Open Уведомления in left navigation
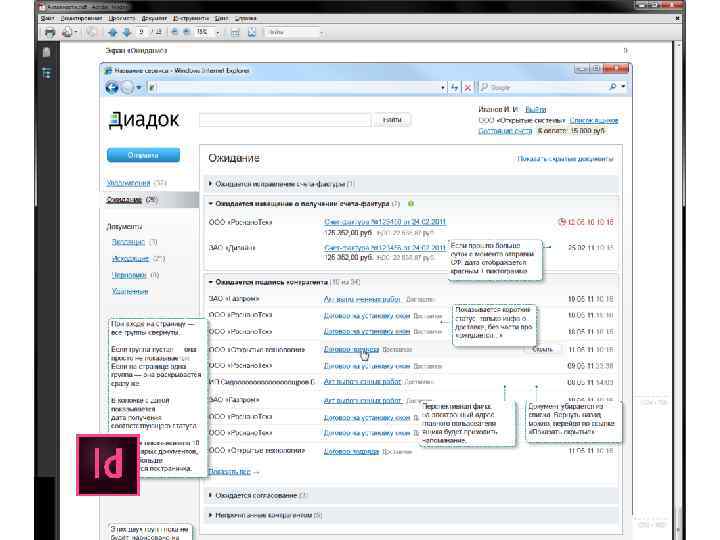 [128, 183]
